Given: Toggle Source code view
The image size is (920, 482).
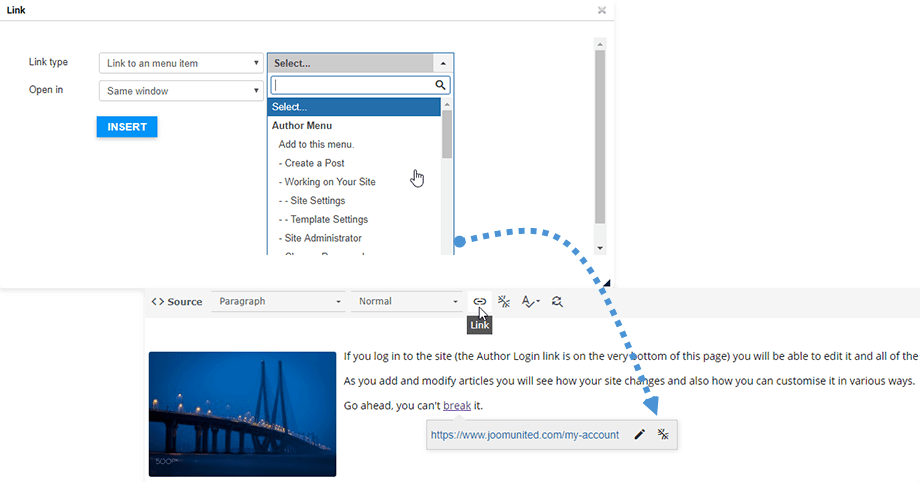Looking at the screenshot, I should (177, 301).
